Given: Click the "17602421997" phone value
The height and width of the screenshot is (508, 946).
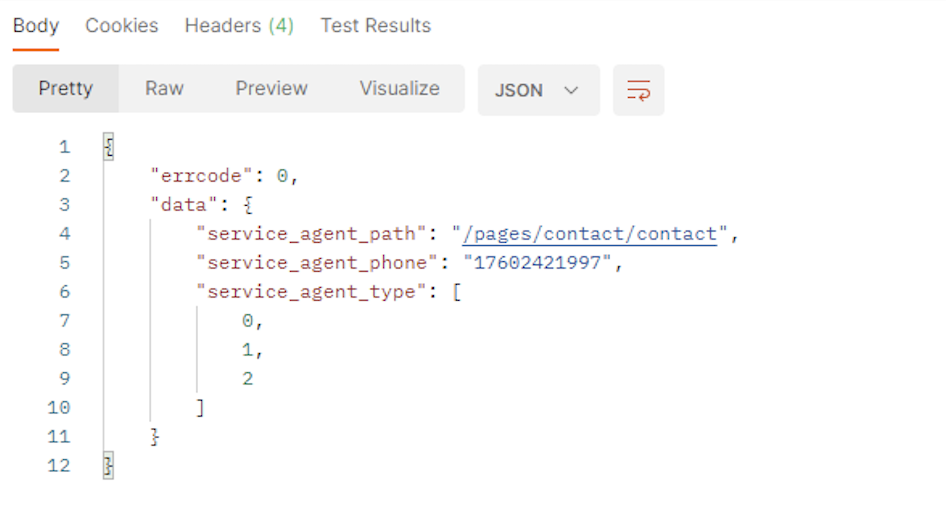Looking at the screenshot, I should point(537,262).
